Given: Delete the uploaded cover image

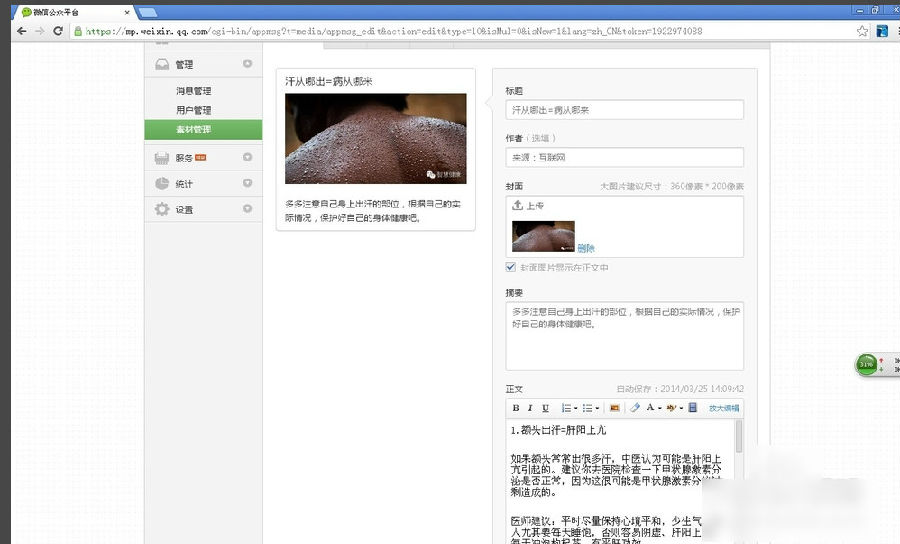Looking at the screenshot, I should click(x=586, y=248).
